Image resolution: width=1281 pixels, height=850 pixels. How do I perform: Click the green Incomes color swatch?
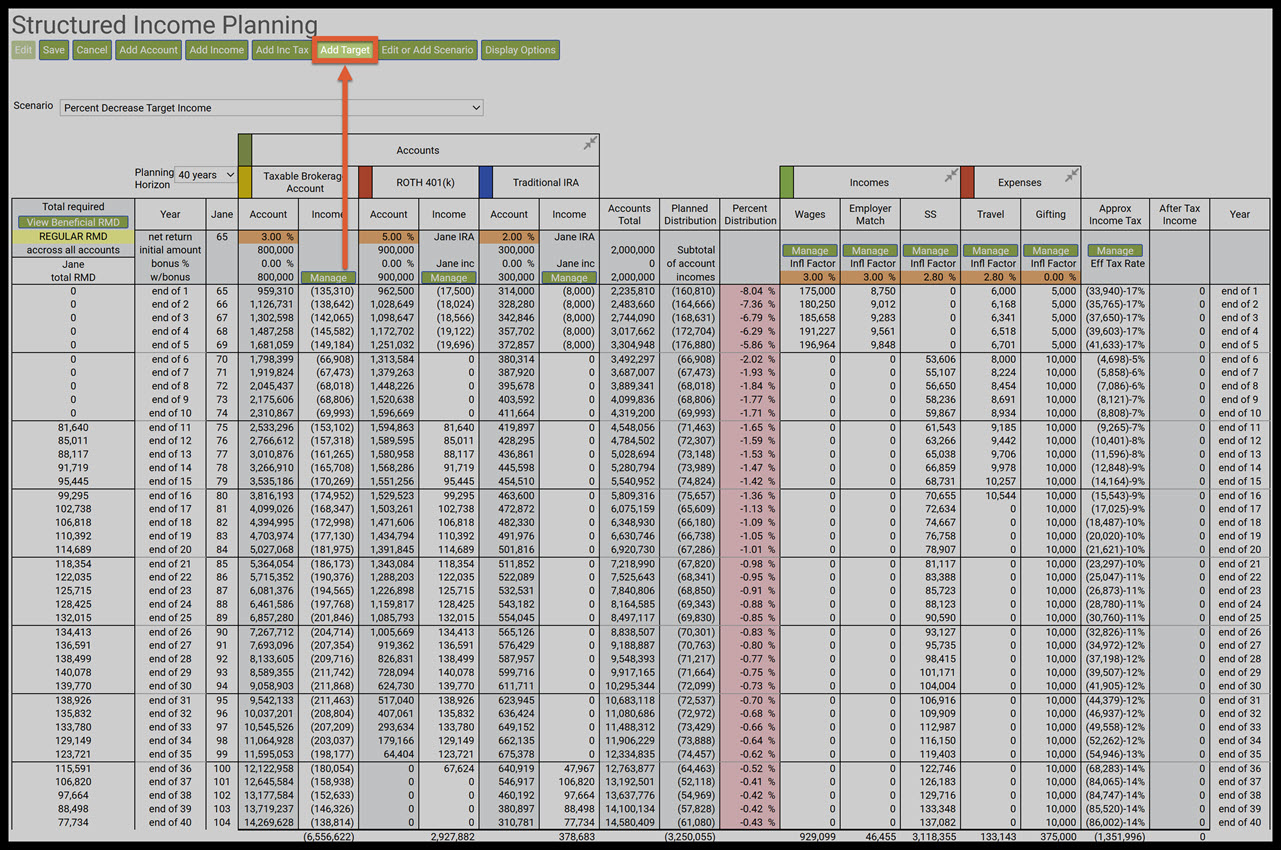pyautogui.click(x=787, y=182)
